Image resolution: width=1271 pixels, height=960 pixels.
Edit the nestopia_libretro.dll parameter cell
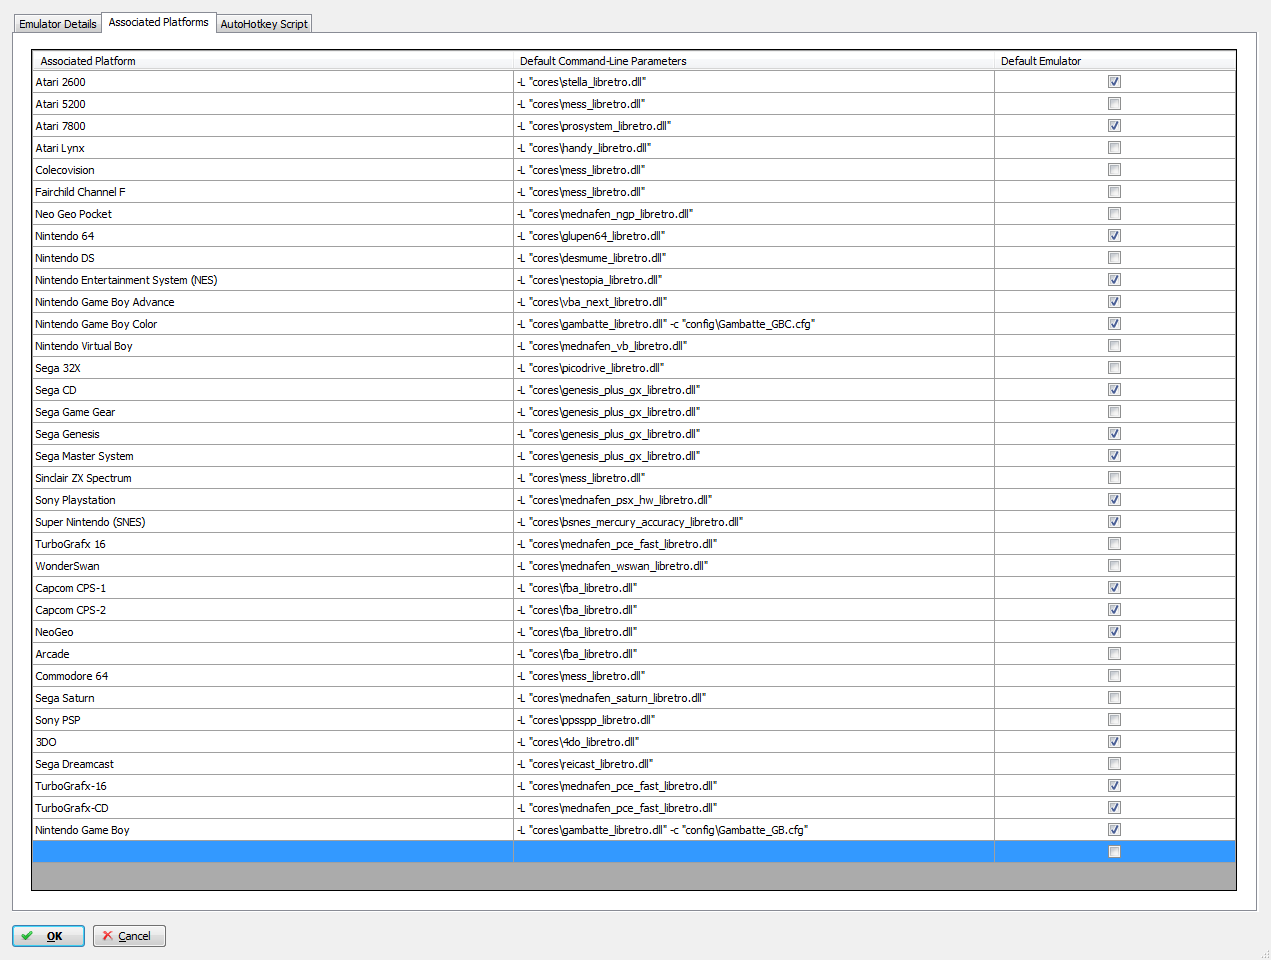point(754,280)
